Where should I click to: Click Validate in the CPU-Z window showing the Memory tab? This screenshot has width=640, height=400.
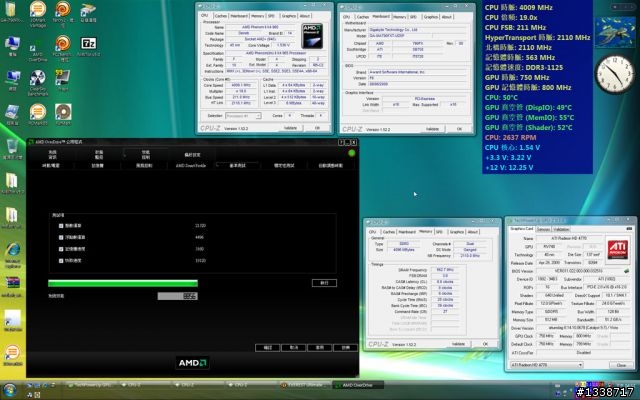(458, 344)
